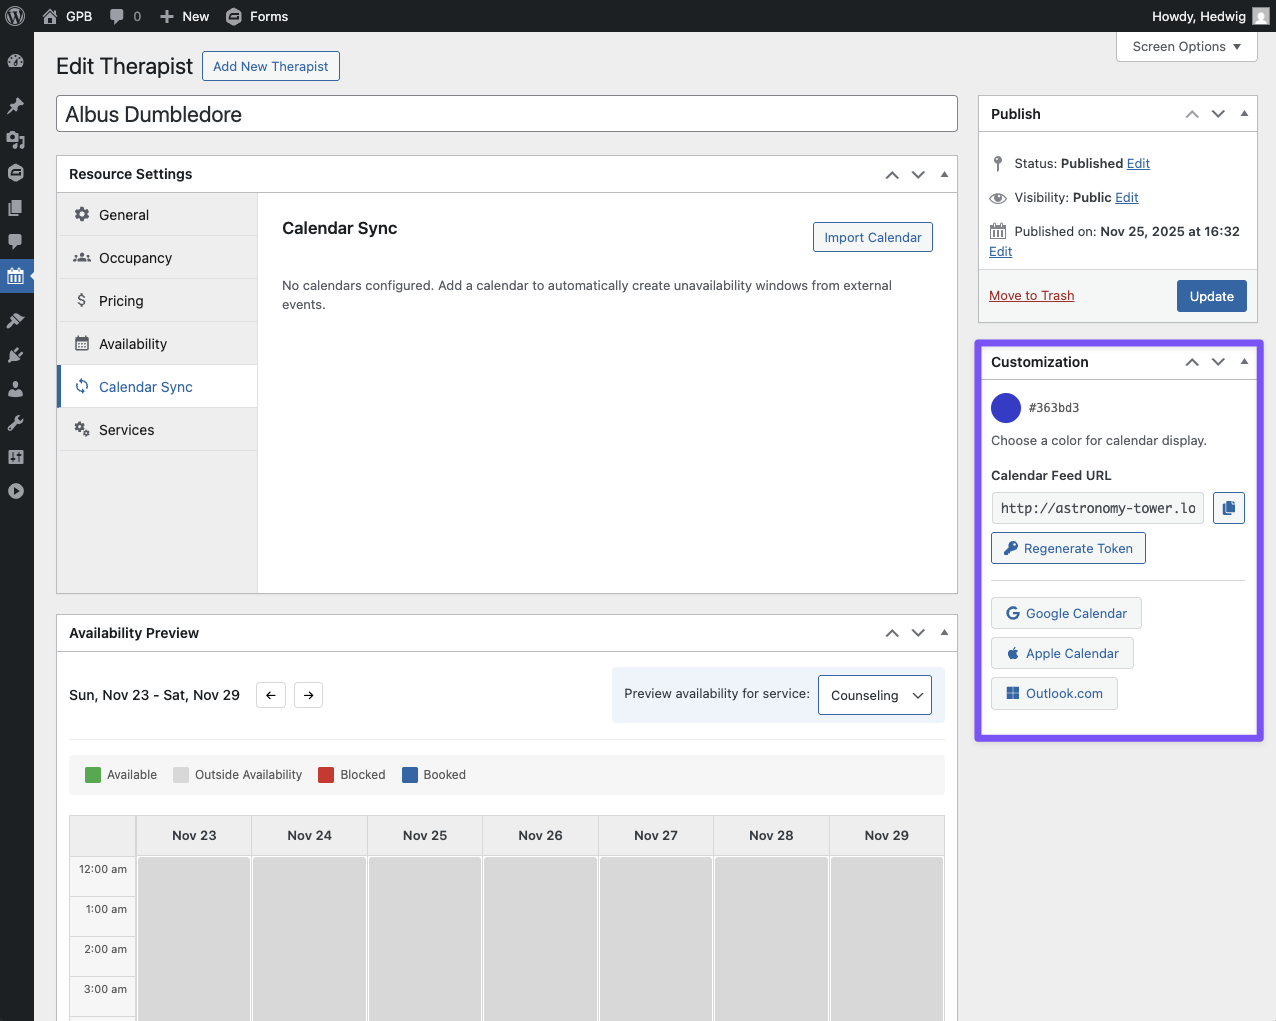Toggle the Availability Preview panel triangle
1276x1021 pixels.
click(x=944, y=633)
